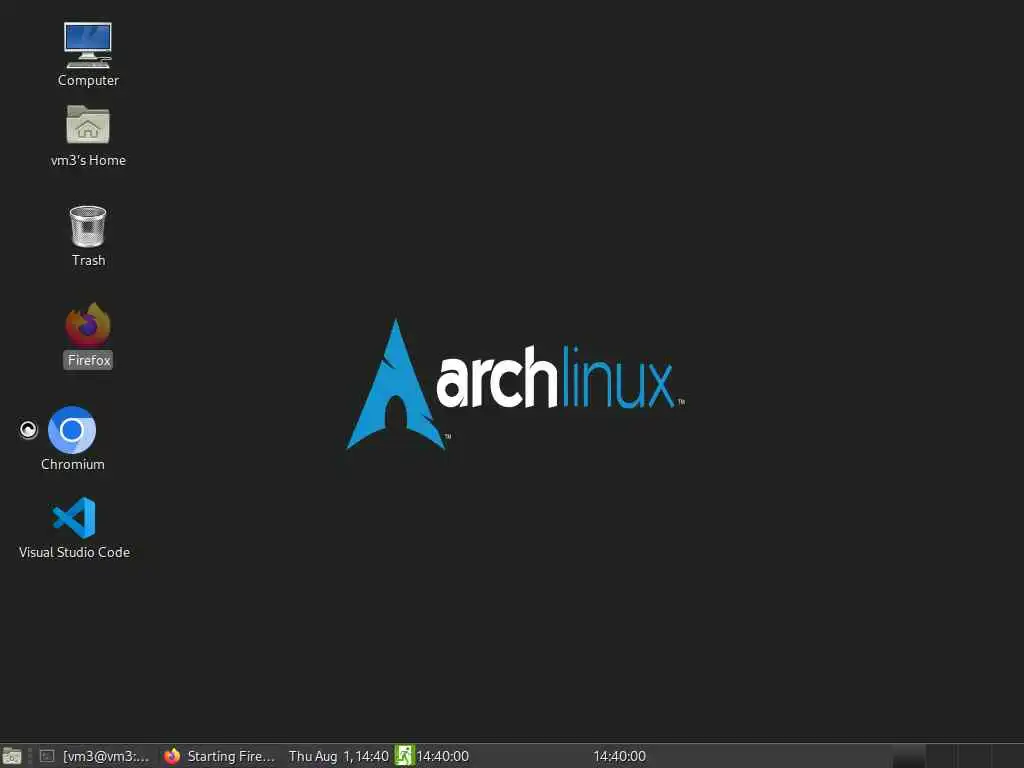Click the 14:40:00 clock beside the green exit icon

pos(443,756)
